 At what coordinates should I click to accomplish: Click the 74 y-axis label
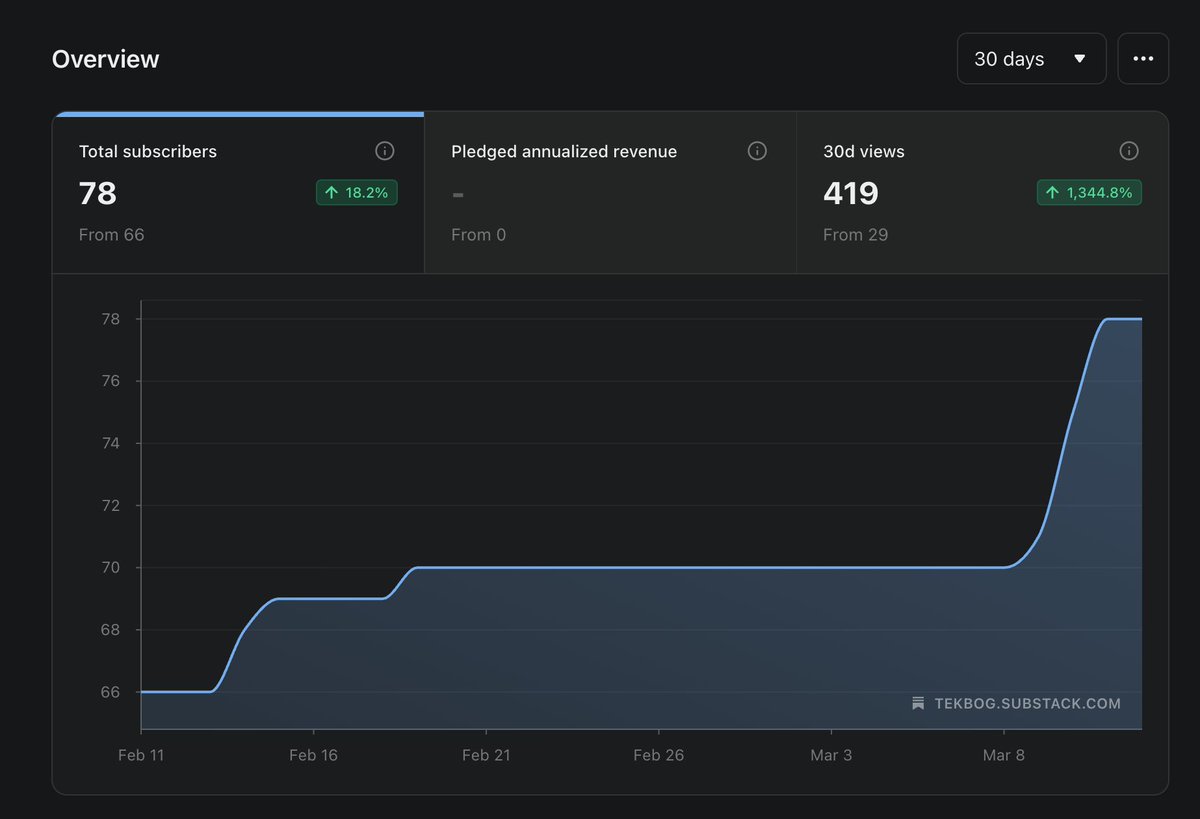coord(110,443)
